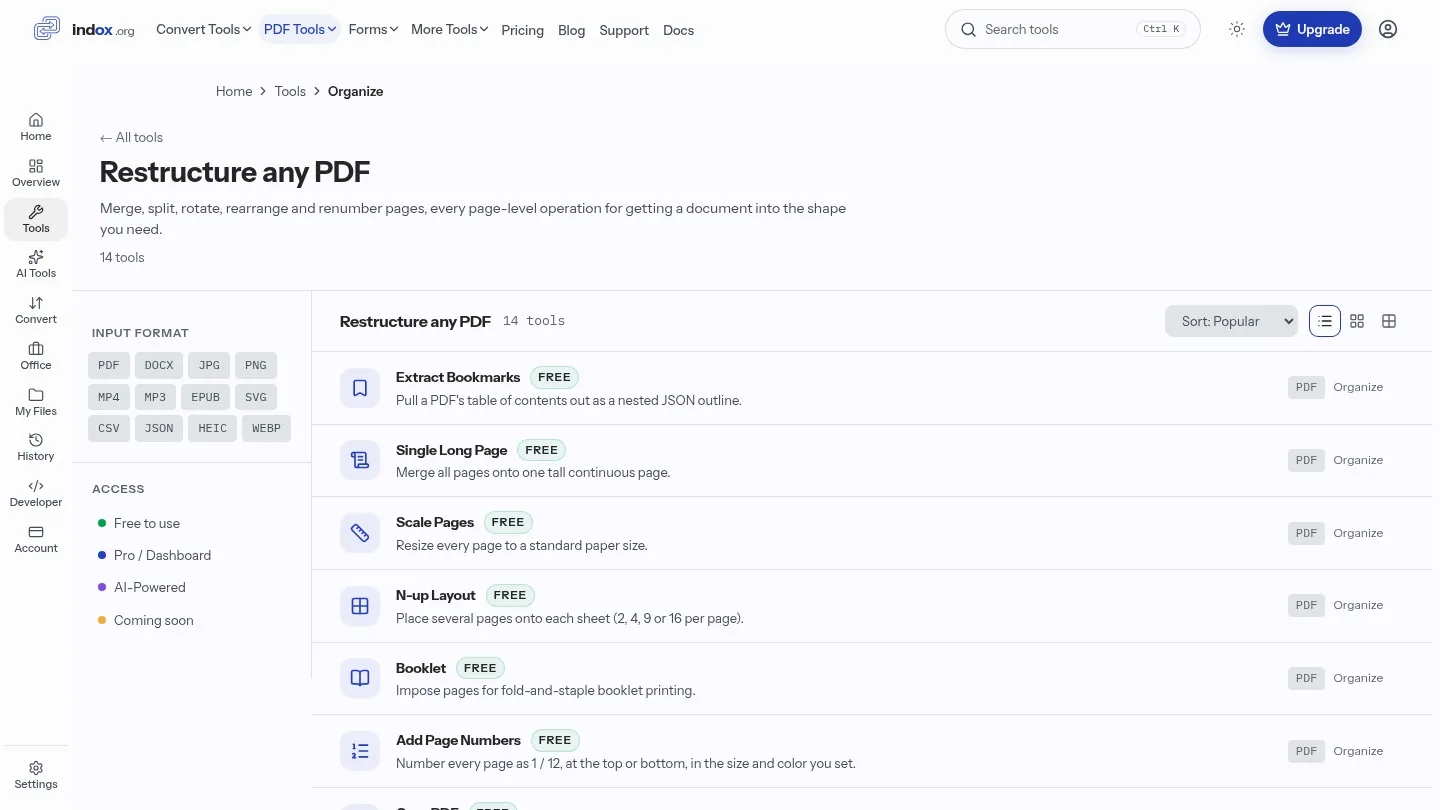Click the Extract Bookmarks tool icon

click(x=360, y=388)
